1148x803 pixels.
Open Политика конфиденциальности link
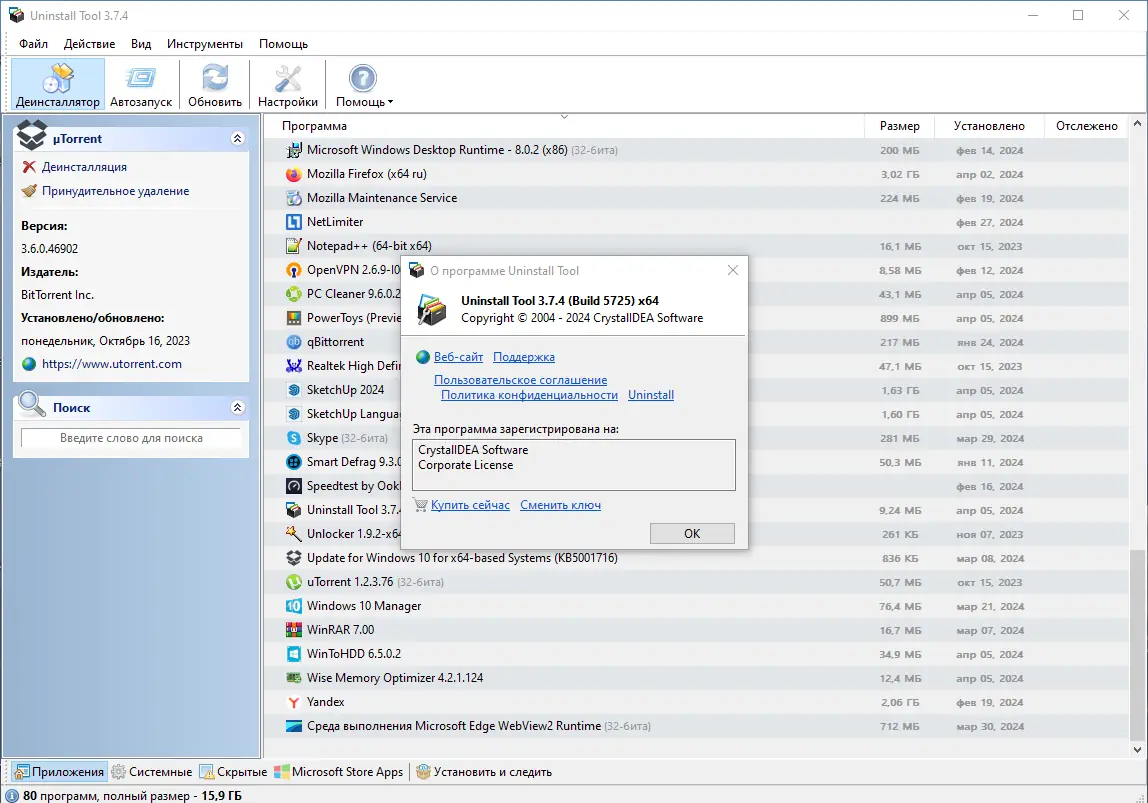pos(529,395)
